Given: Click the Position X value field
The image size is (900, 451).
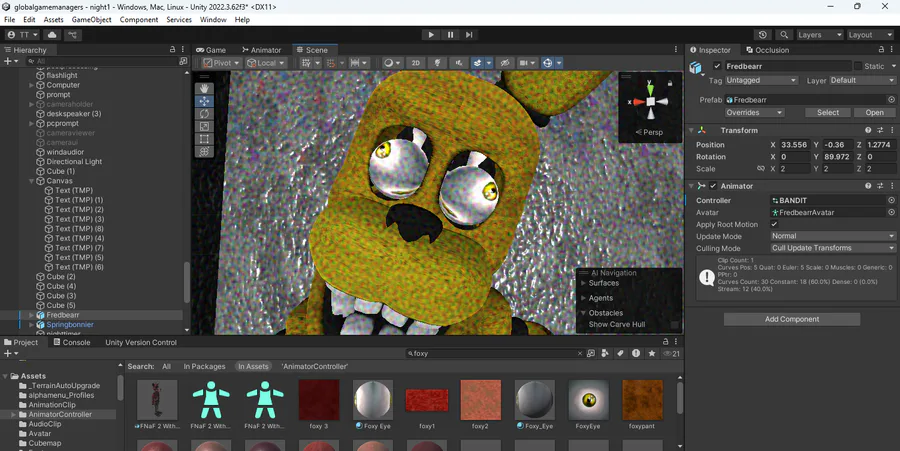Looking at the screenshot, I should point(794,145).
